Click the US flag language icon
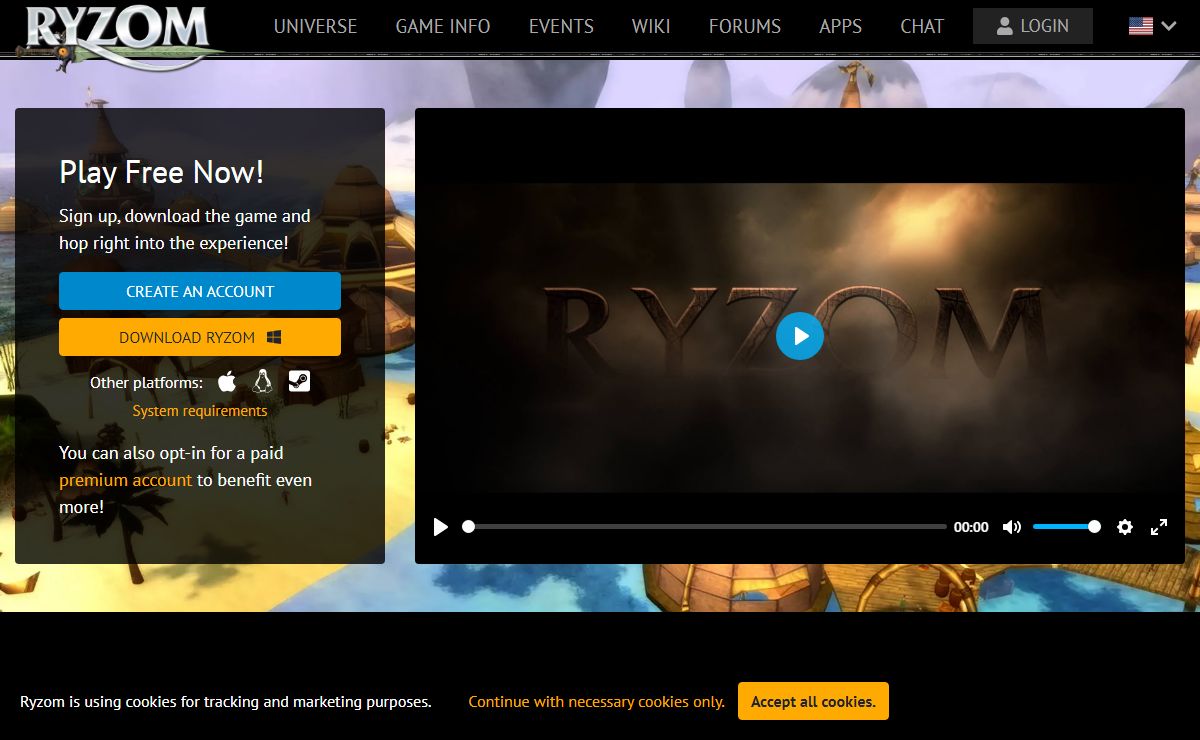Image resolution: width=1200 pixels, height=740 pixels. click(x=1141, y=27)
